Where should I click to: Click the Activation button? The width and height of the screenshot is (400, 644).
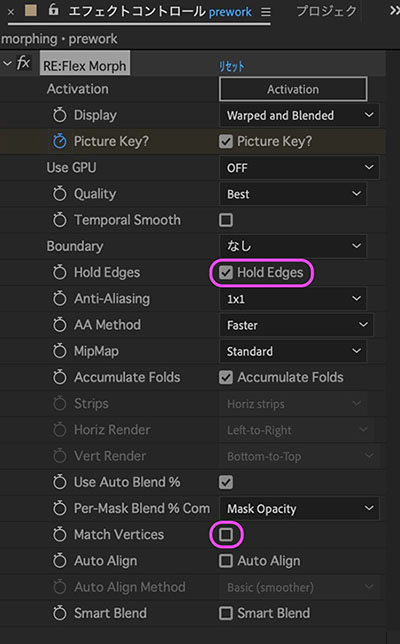[x=293, y=89]
